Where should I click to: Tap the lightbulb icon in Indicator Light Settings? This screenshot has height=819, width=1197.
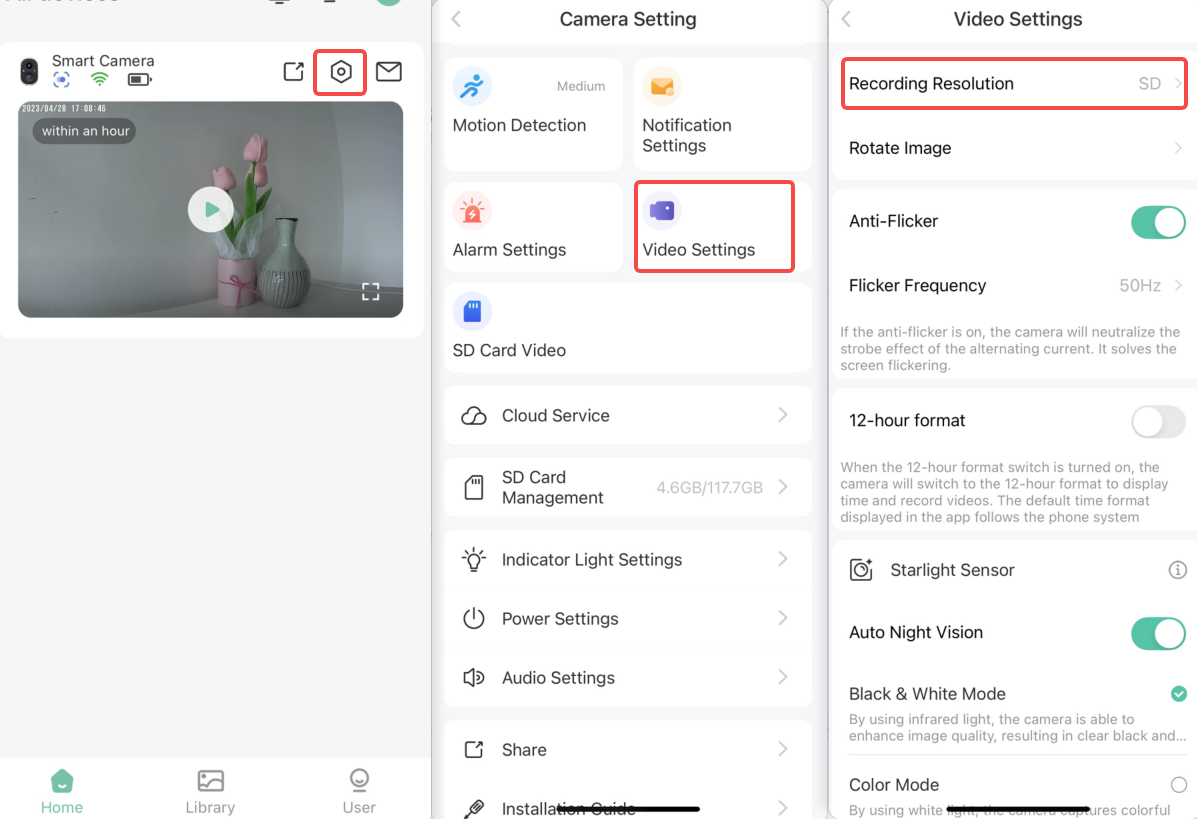click(x=474, y=559)
